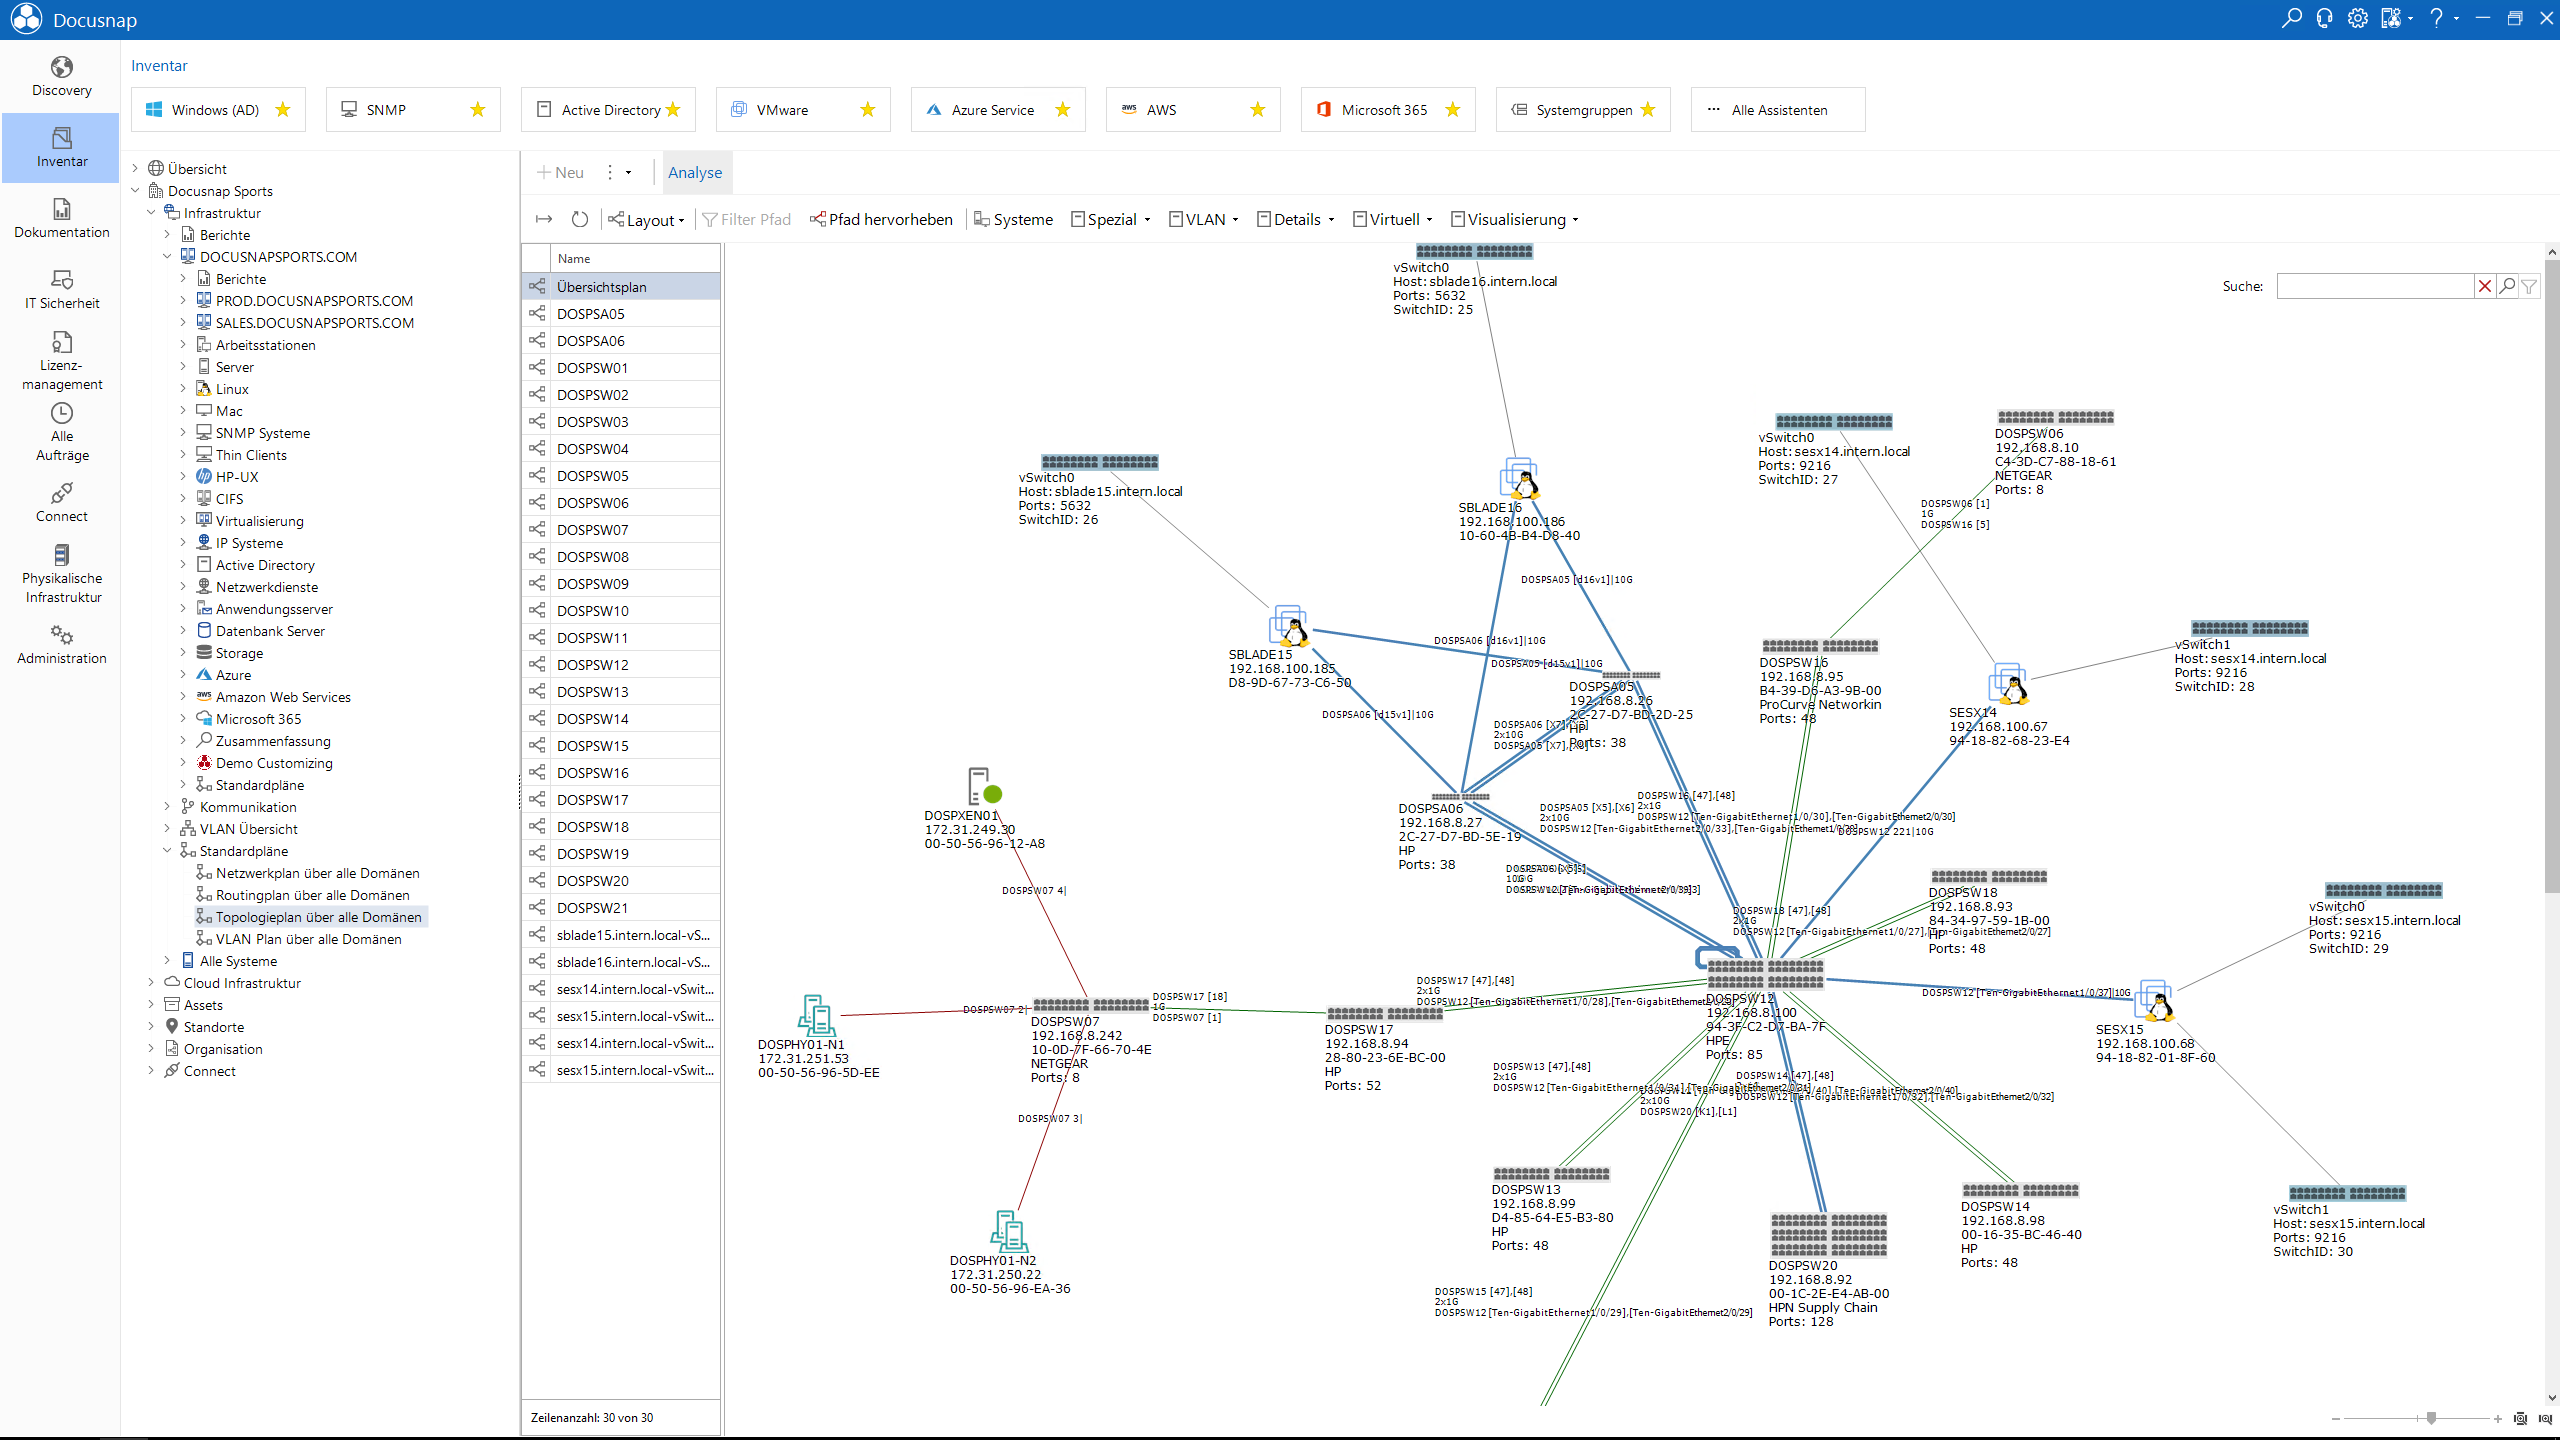The height and width of the screenshot is (1440, 2560).
Task: Click the search magnifier next to Suche
Action: pyautogui.click(x=2507, y=286)
